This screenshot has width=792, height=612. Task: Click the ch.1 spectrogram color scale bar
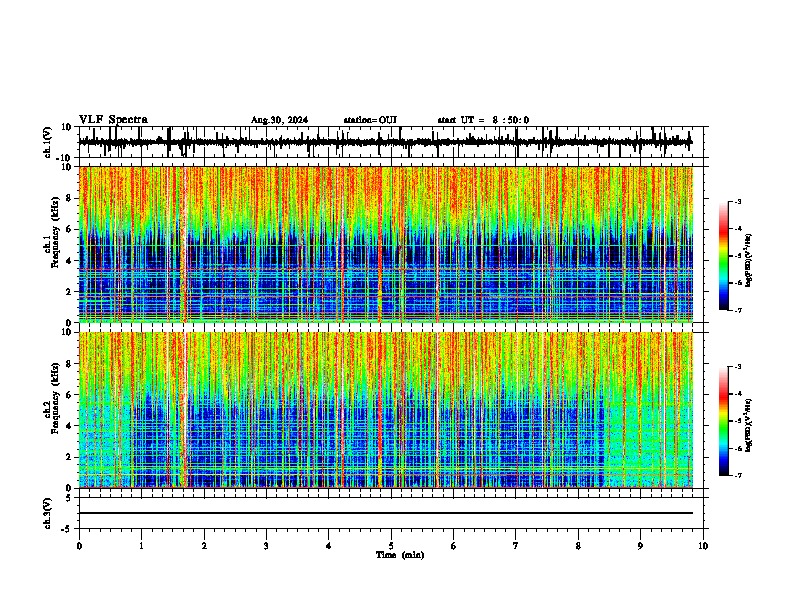click(x=724, y=256)
